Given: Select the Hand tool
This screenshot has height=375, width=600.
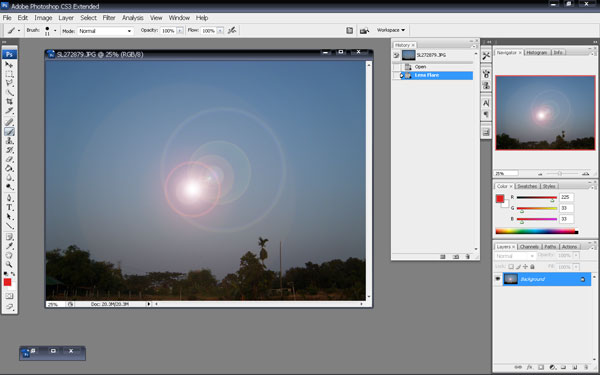Looking at the screenshot, I should point(9,255).
